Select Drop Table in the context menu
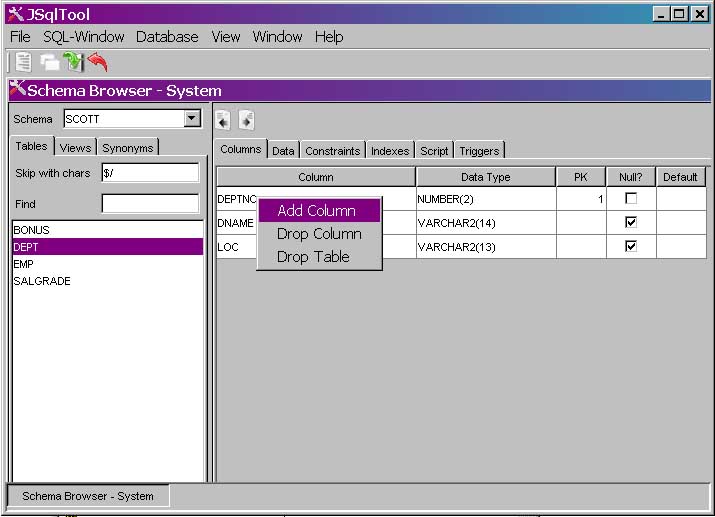This screenshot has height=517, width=715. [x=313, y=257]
